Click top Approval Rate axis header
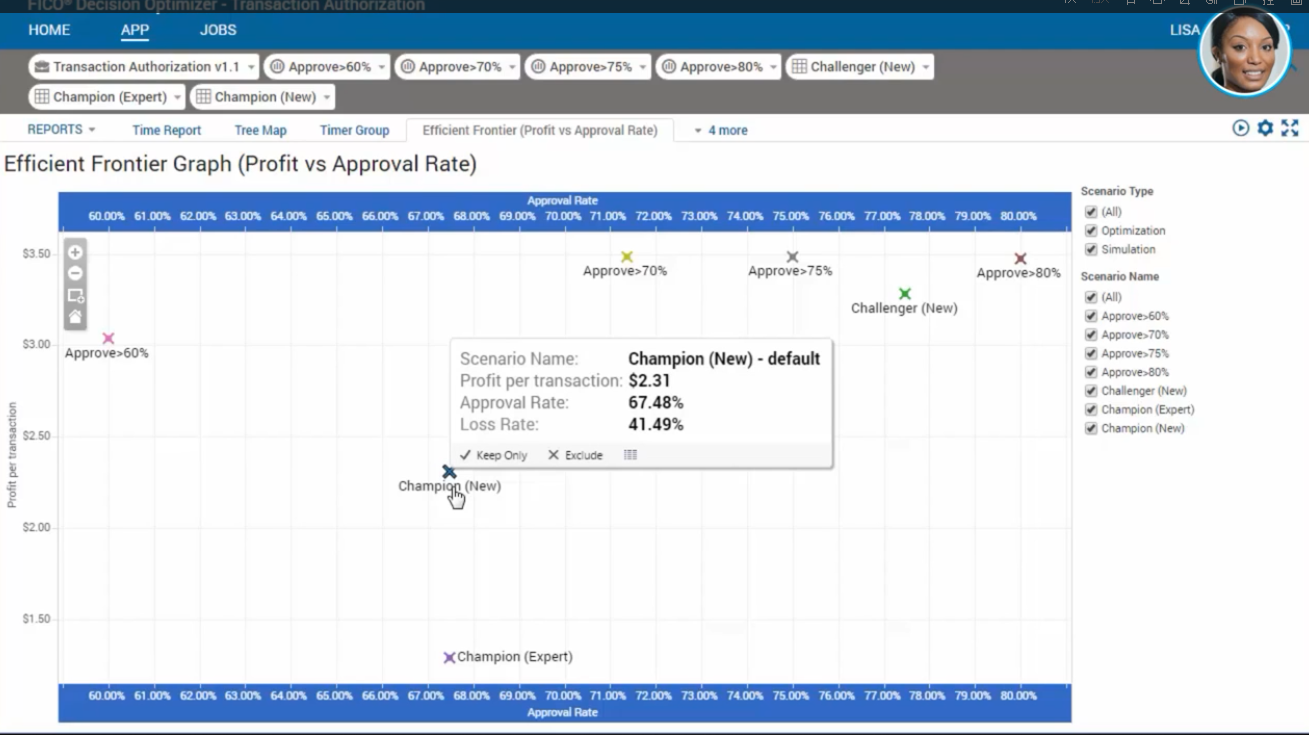 click(563, 200)
